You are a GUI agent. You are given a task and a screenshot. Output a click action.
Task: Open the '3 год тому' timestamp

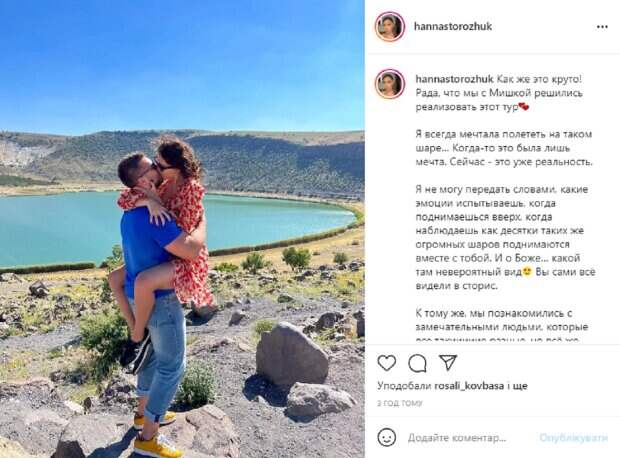click(x=399, y=403)
